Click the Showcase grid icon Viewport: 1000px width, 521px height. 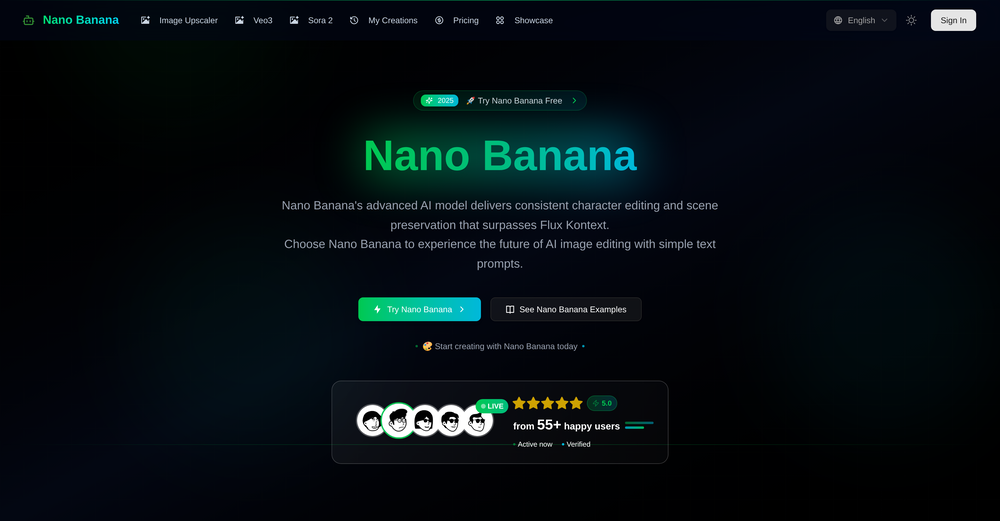500,20
